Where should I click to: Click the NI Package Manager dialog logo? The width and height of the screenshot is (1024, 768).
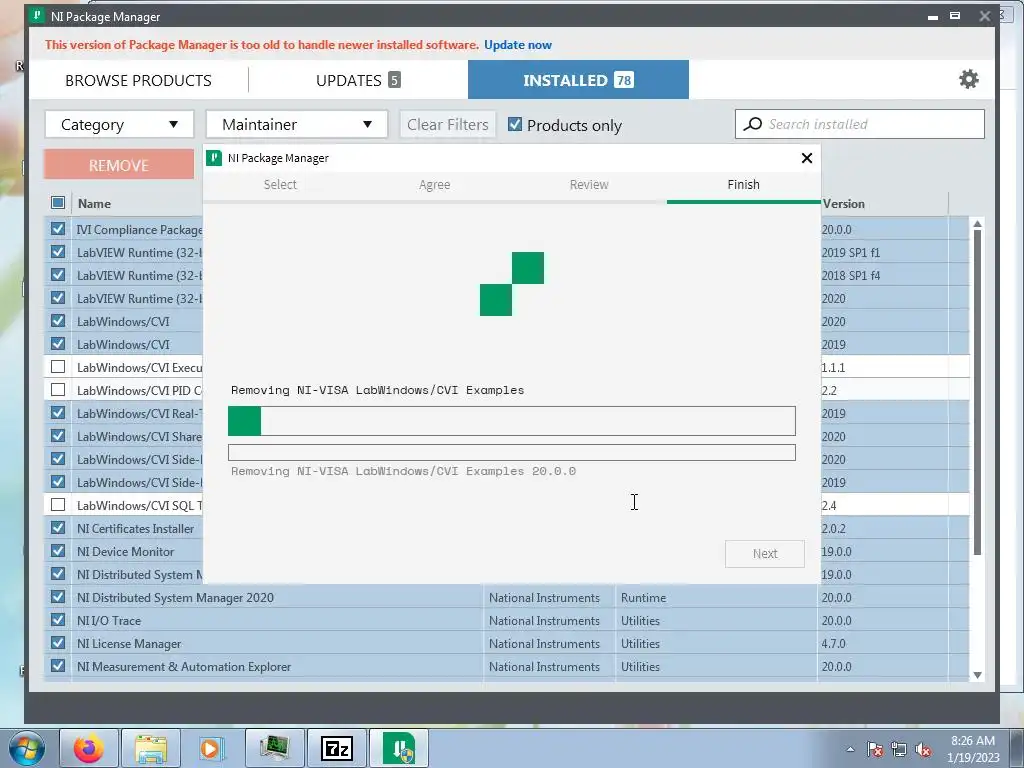click(x=214, y=157)
